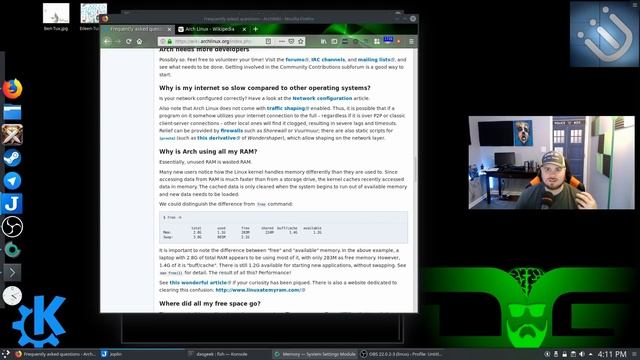The image size is (640, 360).
Task: Expand hidden system tray icons arrow
Action: coord(591,354)
